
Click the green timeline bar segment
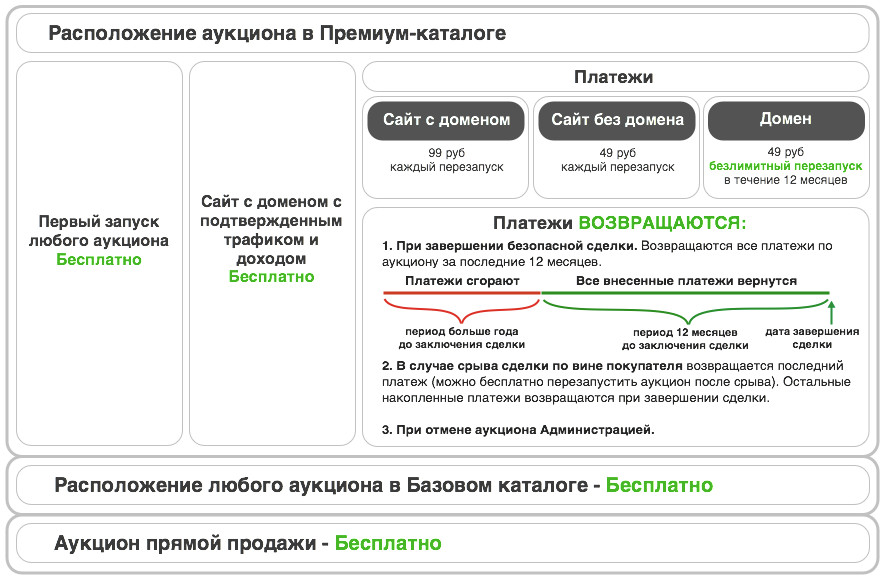coord(685,293)
